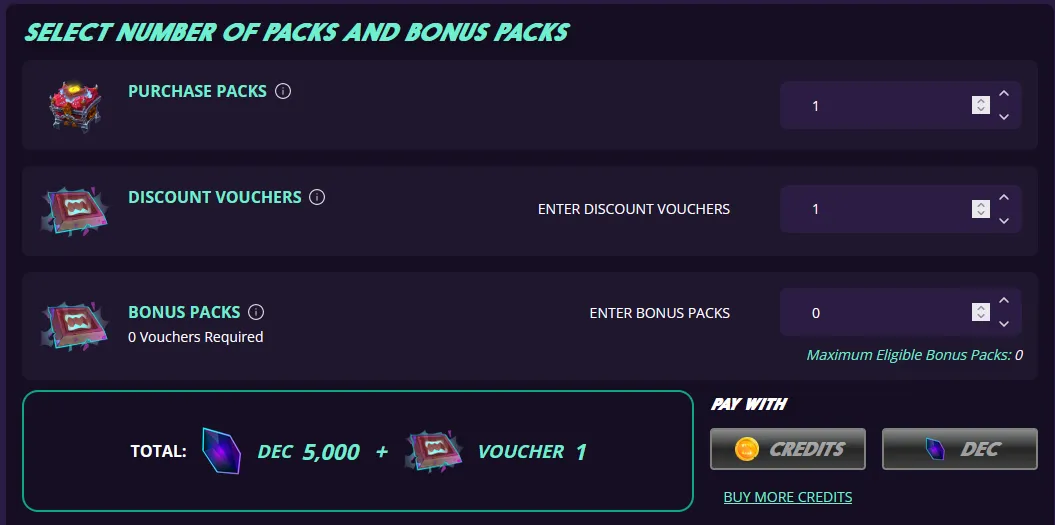Click the Discount Vouchers info icon
The height and width of the screenshot is (525, 1055).
317,197
